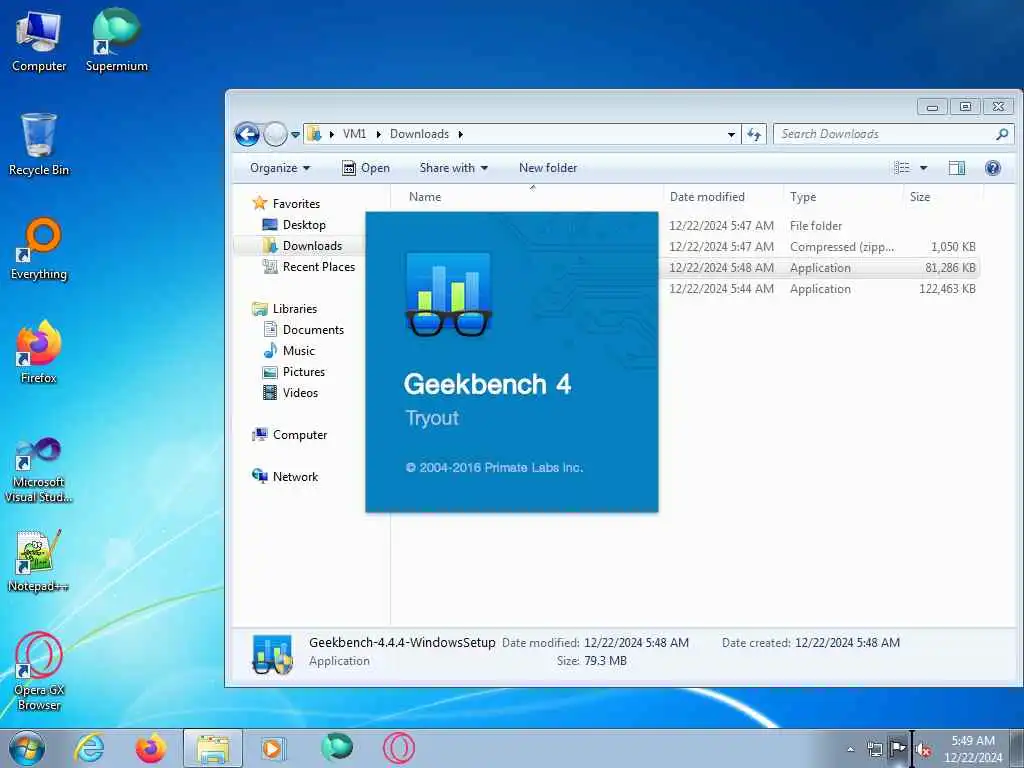Screen dimensions: 1024x768
Task: Select Network in the navigation pane
Action: pos(285,477)
